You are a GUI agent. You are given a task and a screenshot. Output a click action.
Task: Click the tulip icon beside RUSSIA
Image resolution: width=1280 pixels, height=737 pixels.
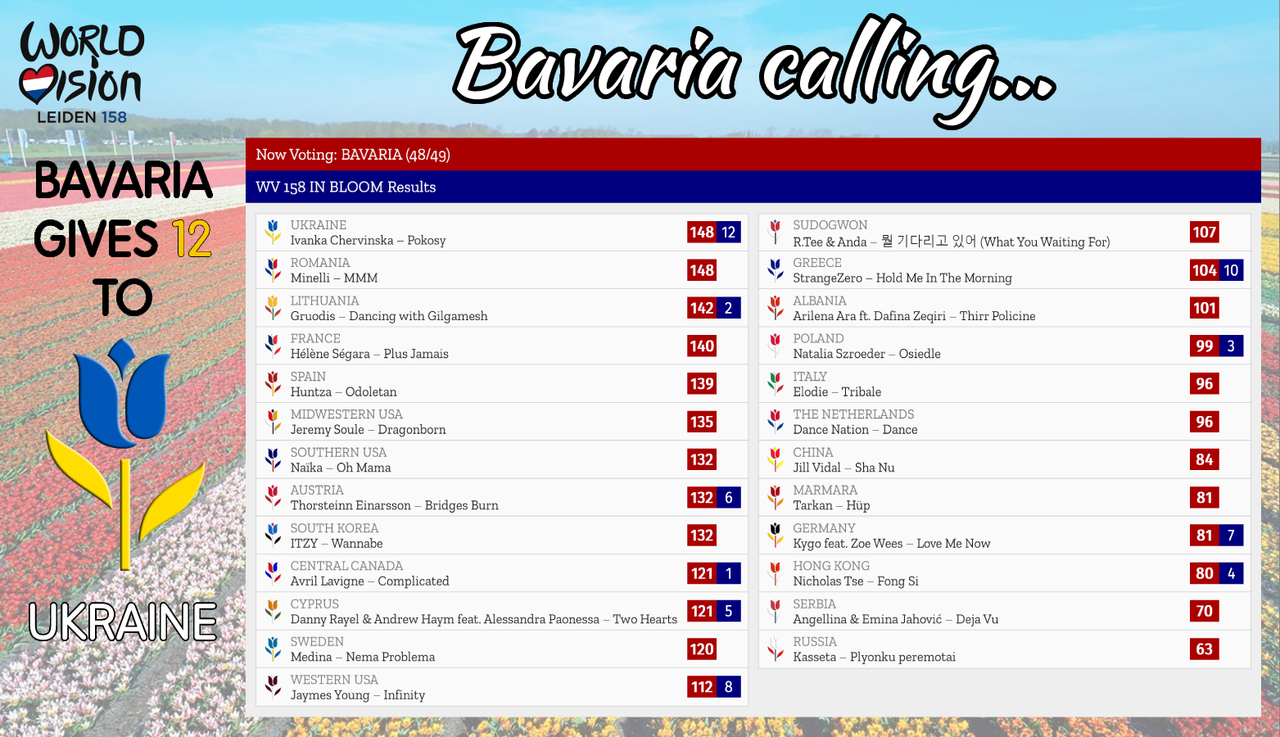click(x=775, y=649)
